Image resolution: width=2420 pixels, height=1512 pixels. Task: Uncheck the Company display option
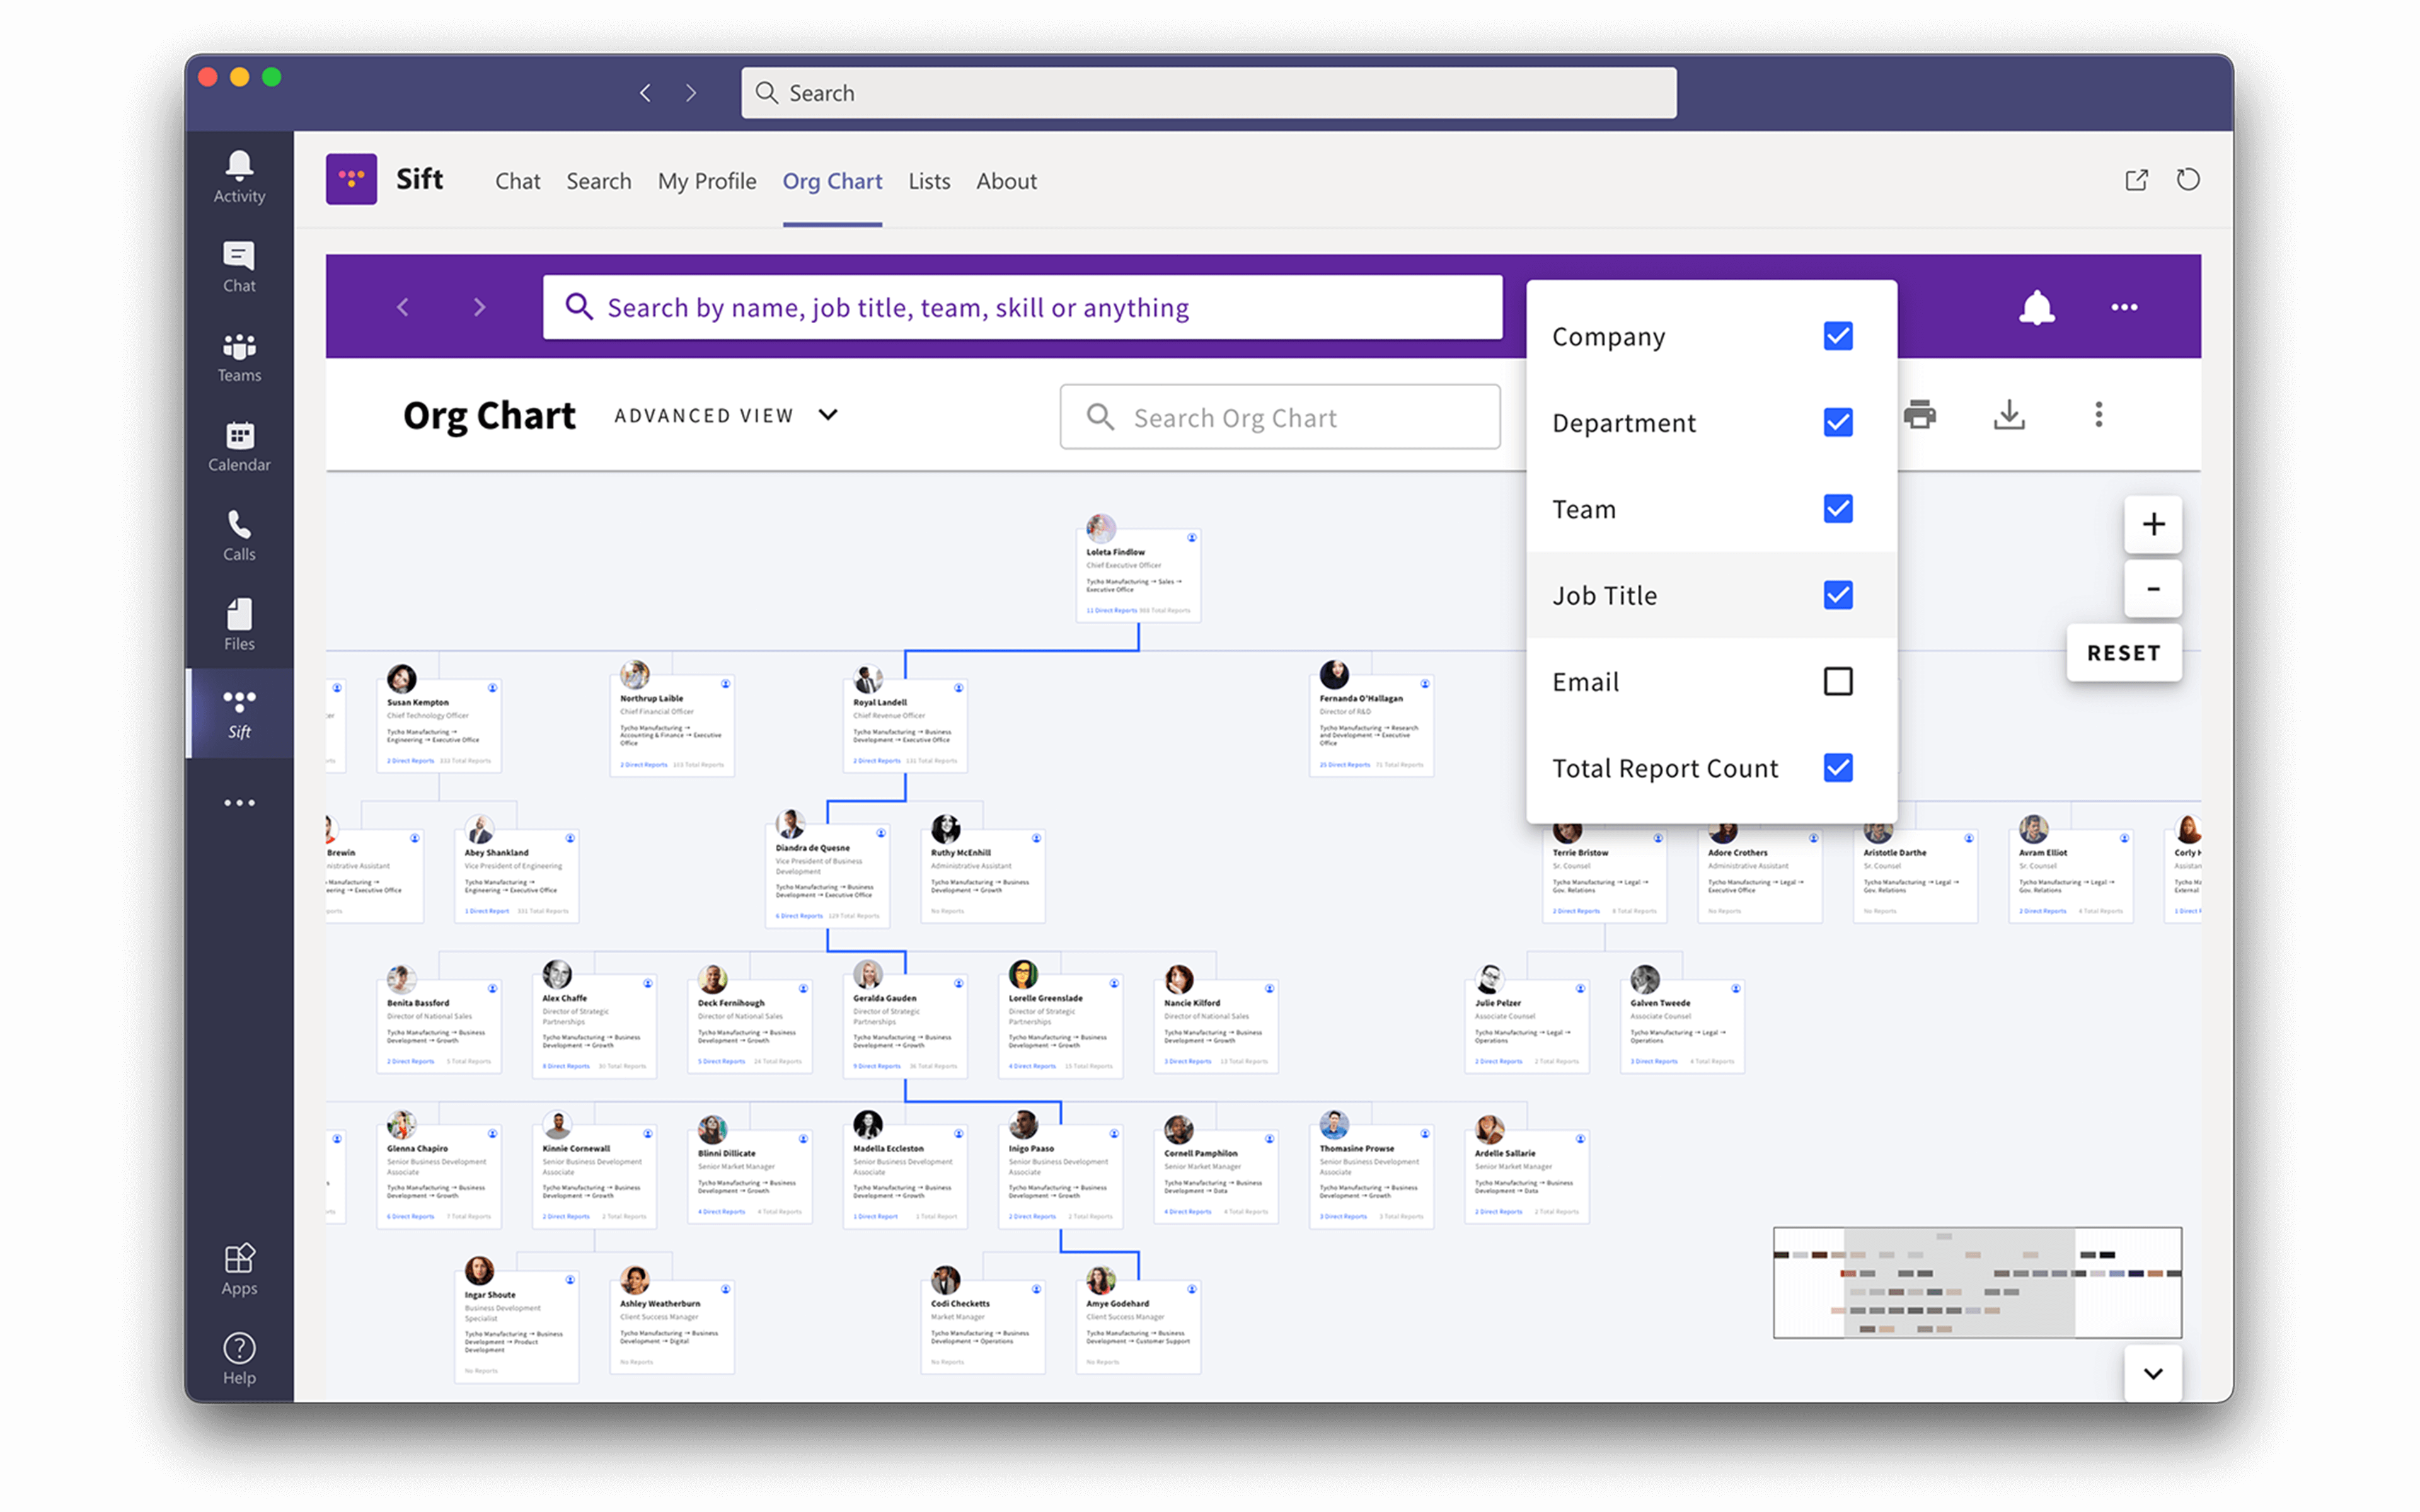1837,336
